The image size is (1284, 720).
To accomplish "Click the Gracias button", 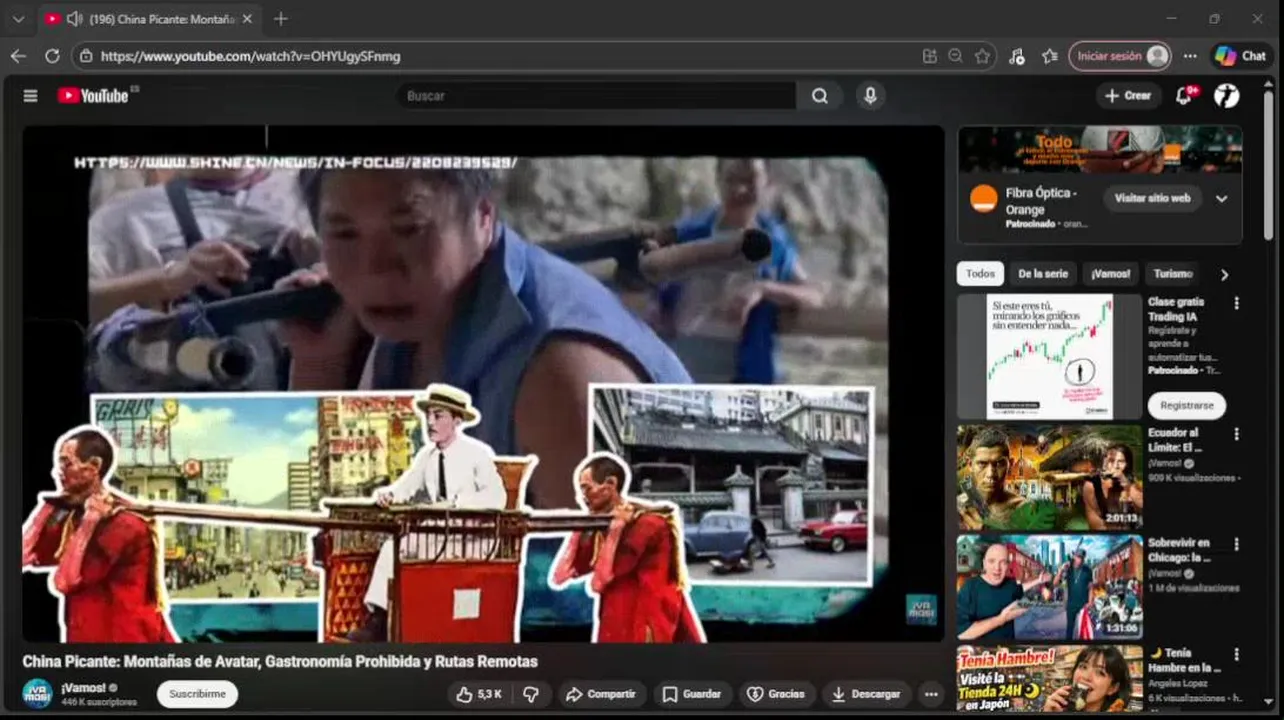I will [776, 694].
